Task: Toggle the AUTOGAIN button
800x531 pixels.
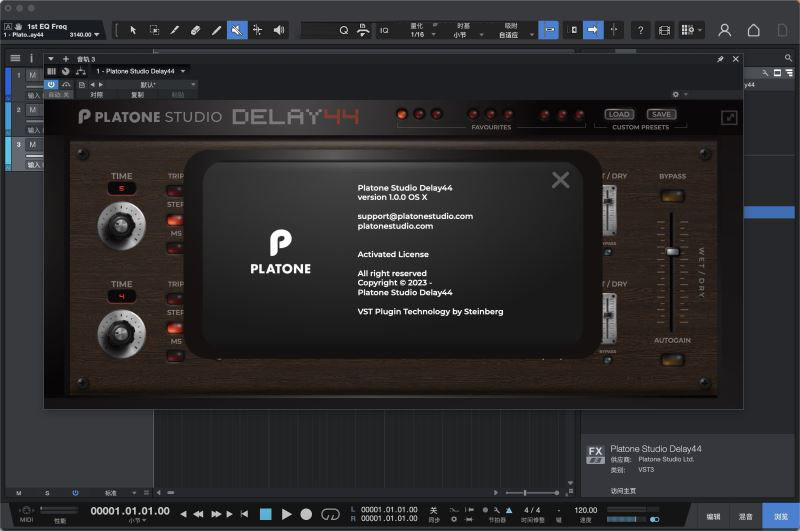Action: pos(672,359)
